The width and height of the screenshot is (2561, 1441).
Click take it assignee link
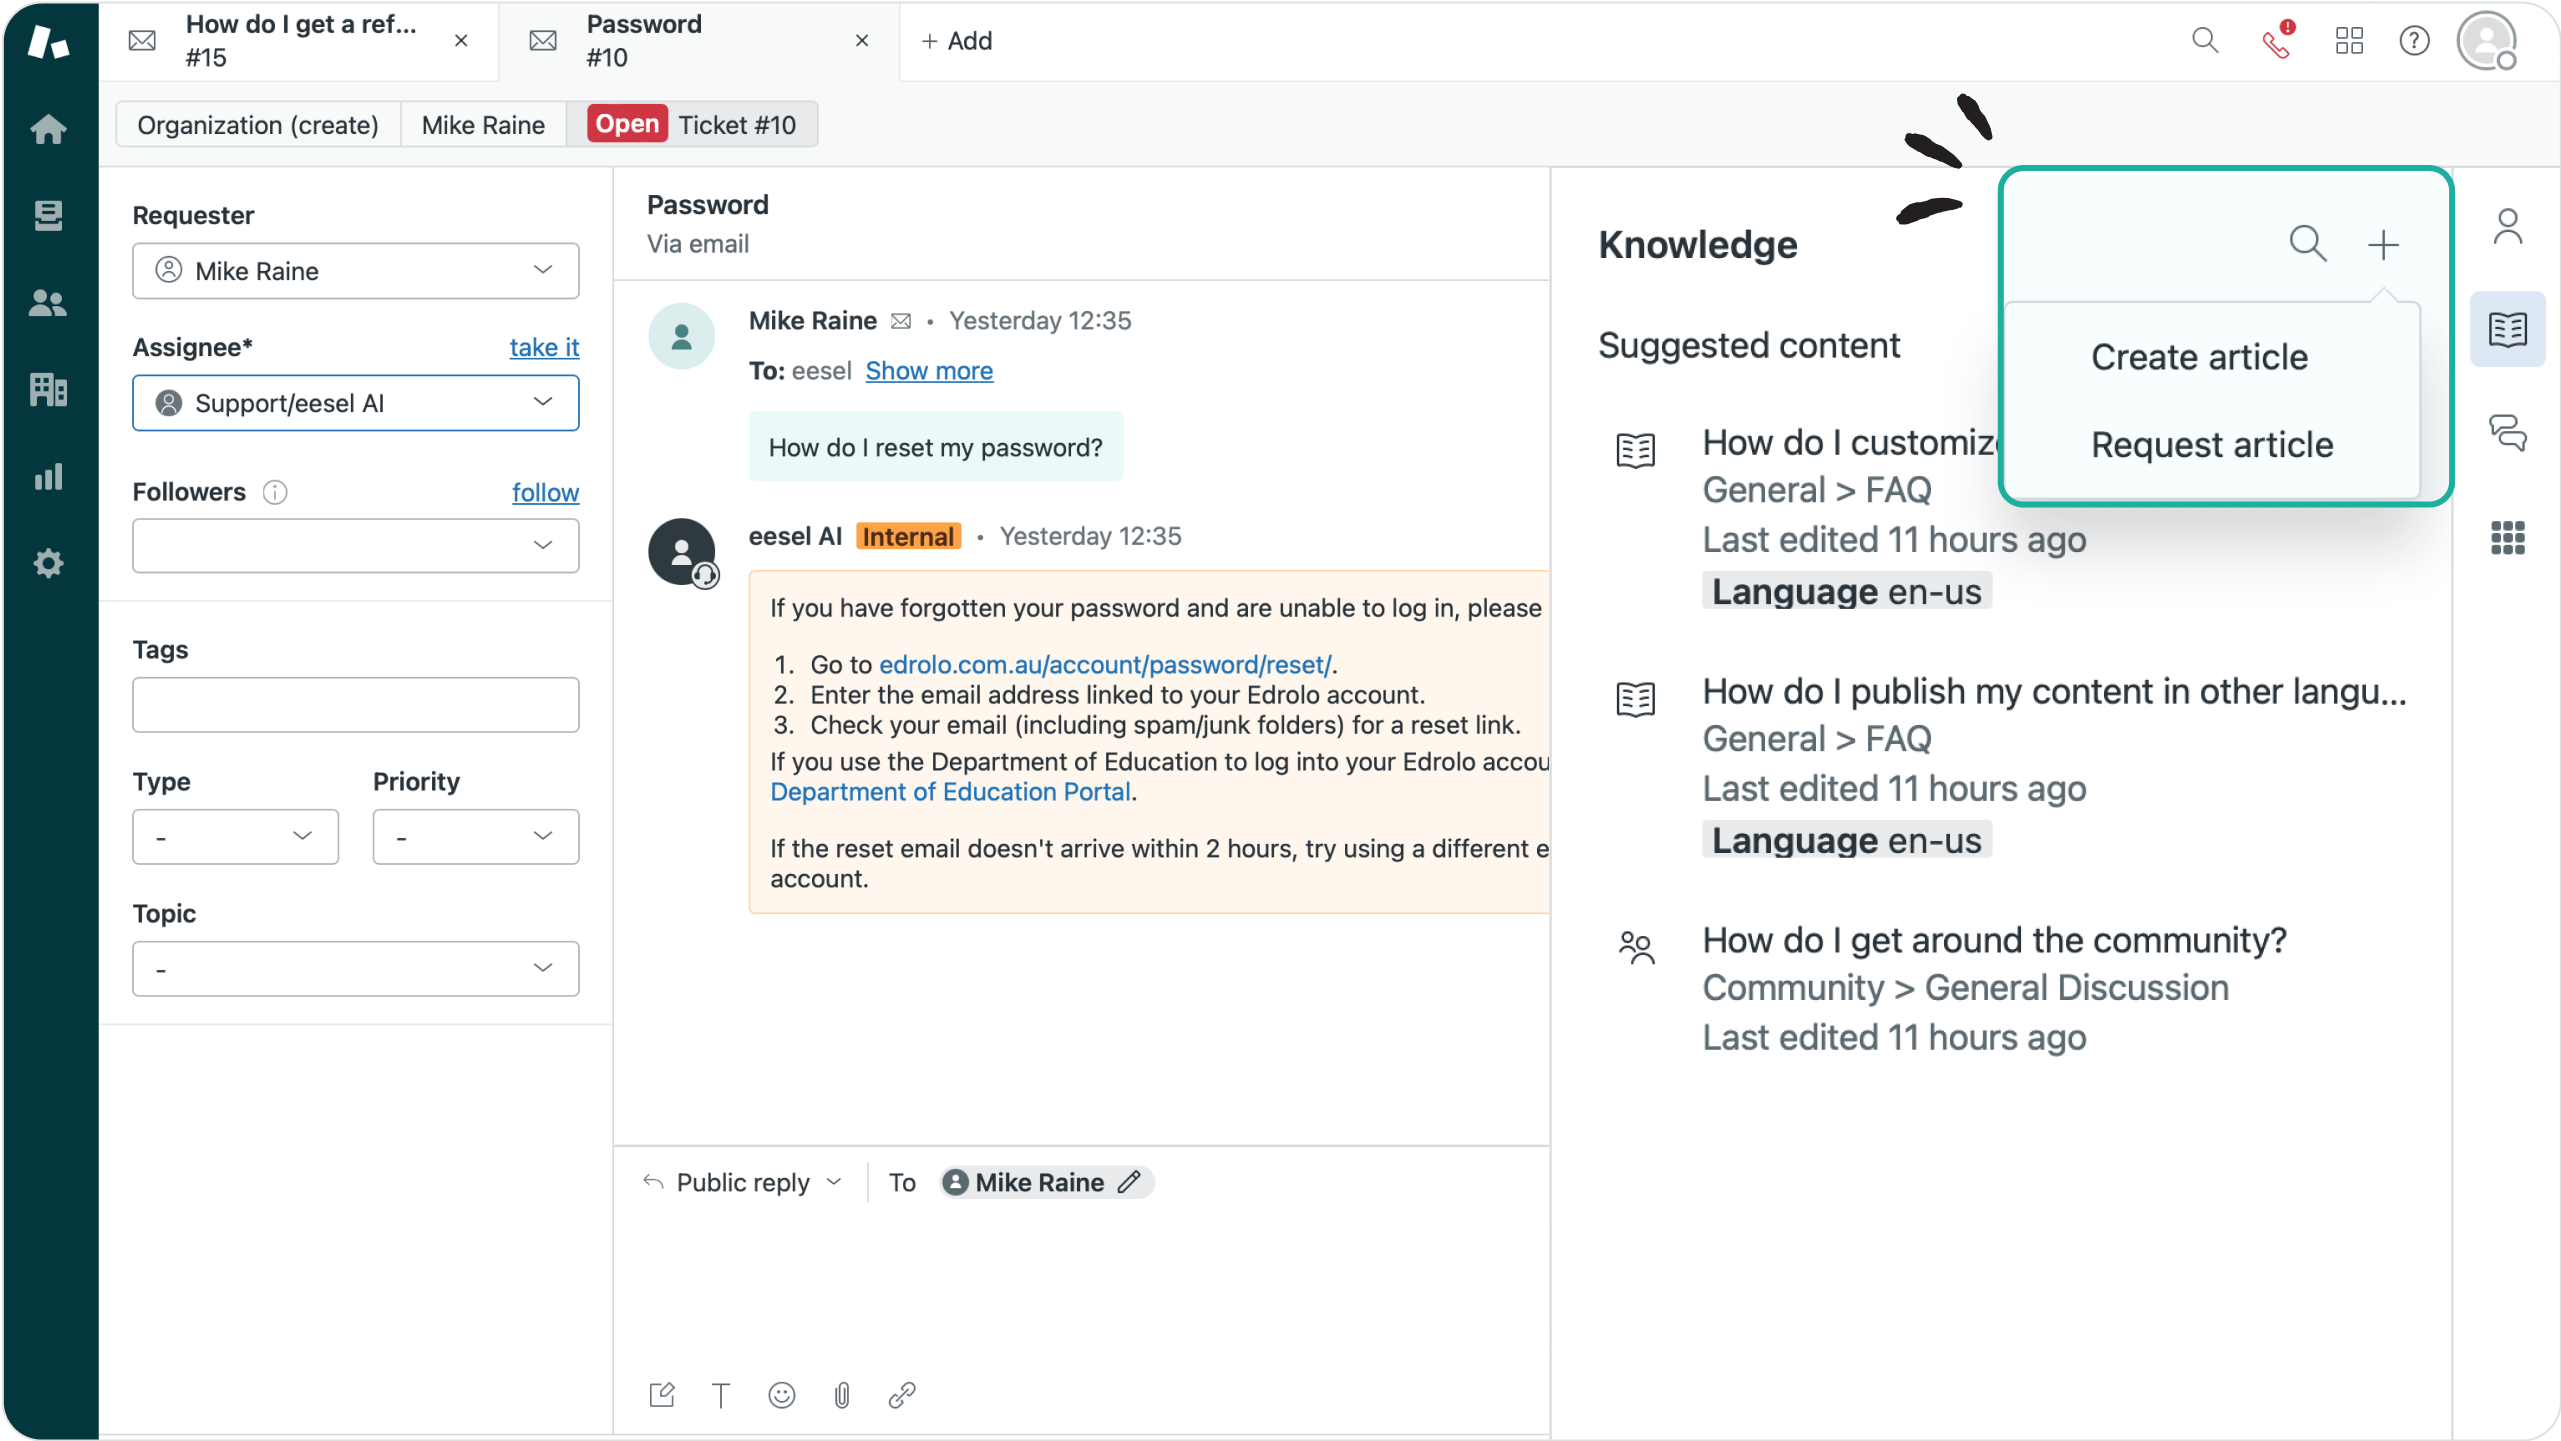click(545, 347)
